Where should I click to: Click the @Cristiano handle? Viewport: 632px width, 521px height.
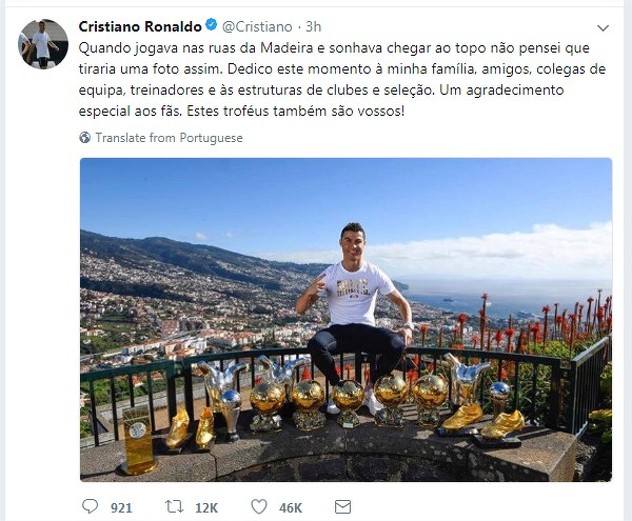tap(258, 26)
